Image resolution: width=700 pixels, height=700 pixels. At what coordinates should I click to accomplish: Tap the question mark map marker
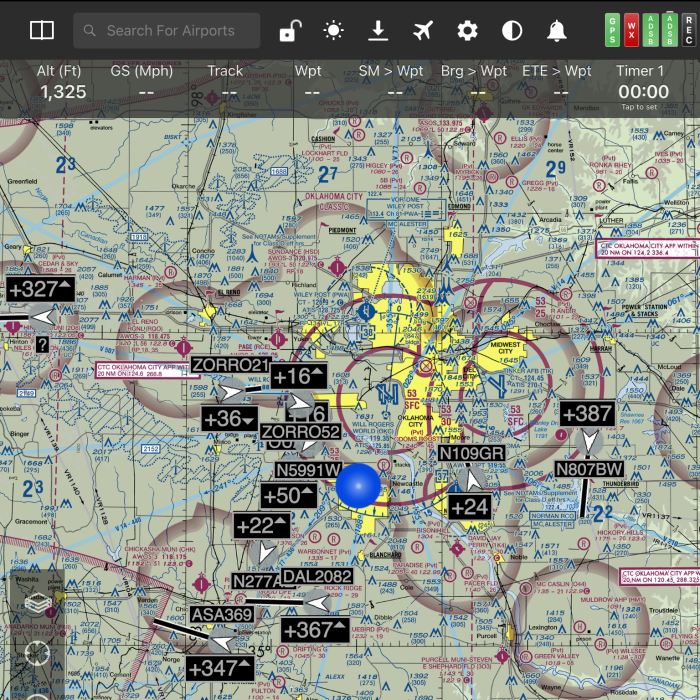[x=42, y=345]
